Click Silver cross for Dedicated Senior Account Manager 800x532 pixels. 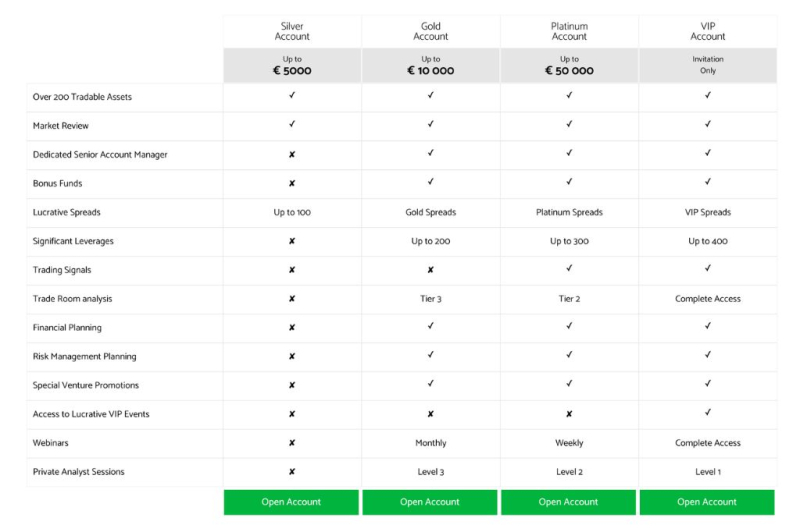coord(292,155)
